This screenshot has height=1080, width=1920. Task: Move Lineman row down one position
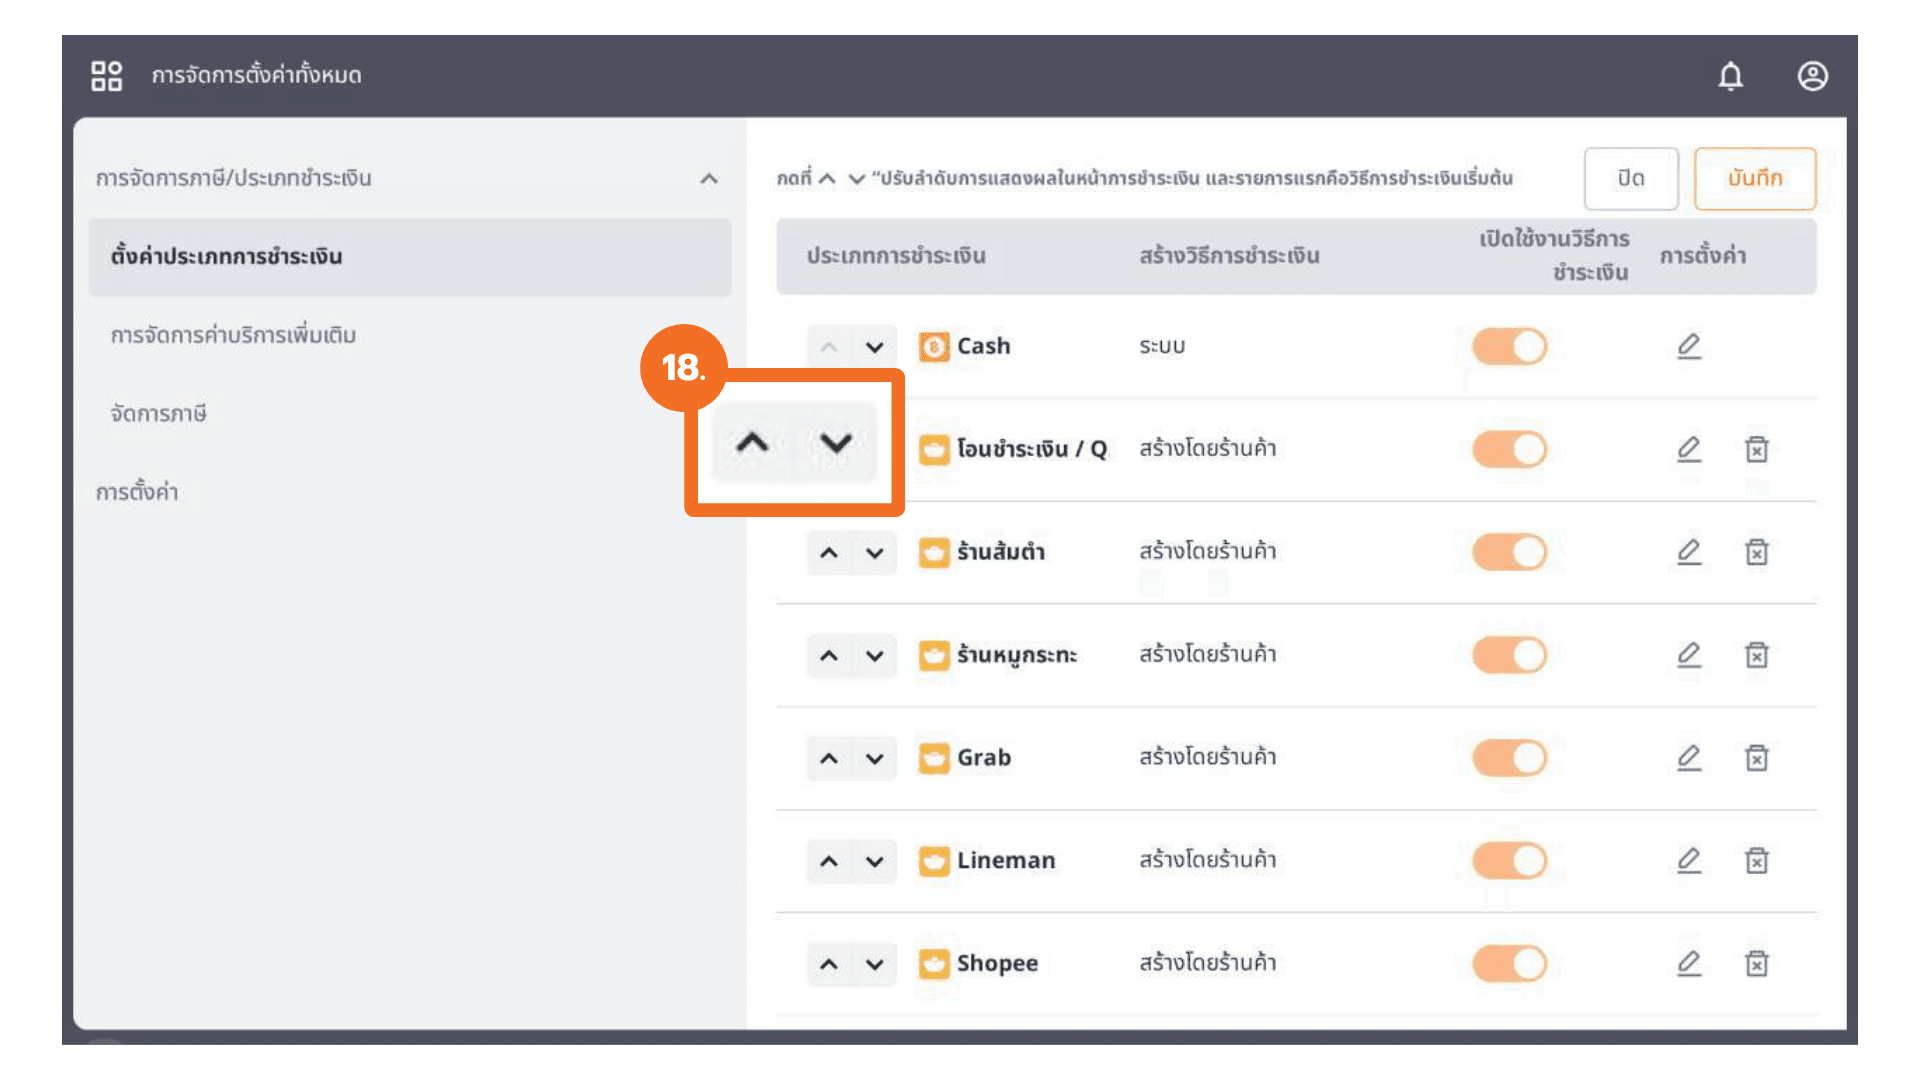[874, 861]
